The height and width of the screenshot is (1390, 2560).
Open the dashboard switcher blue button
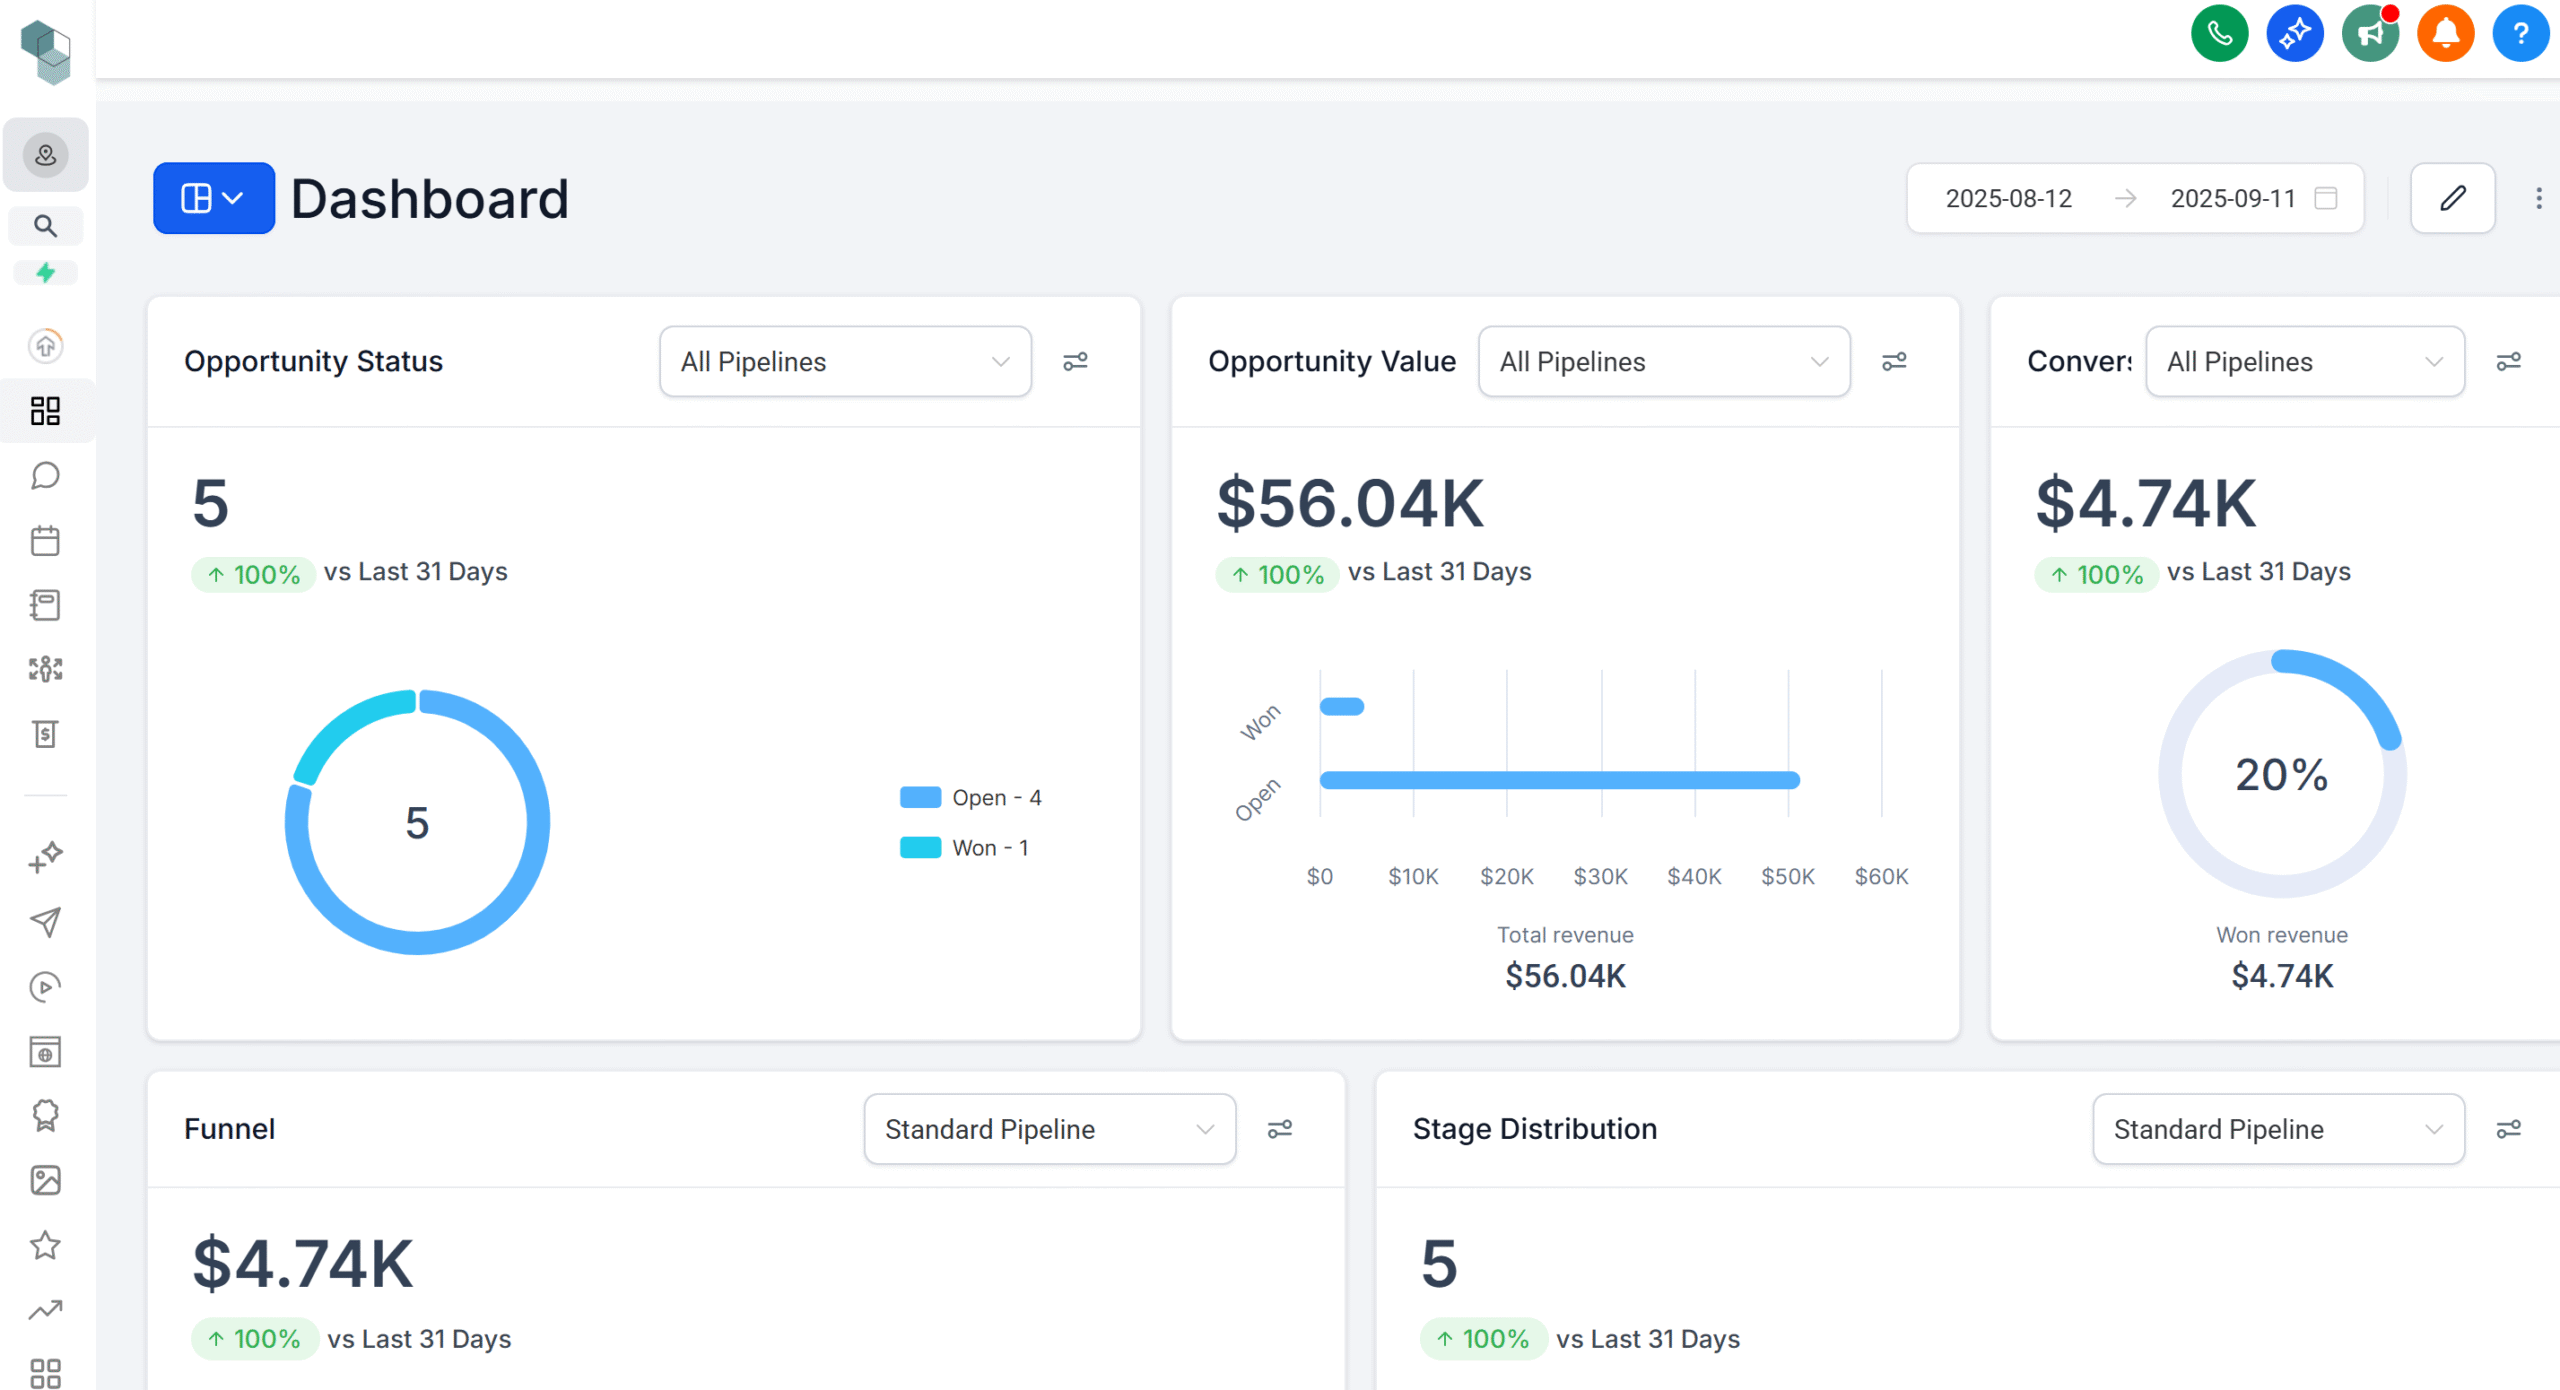pyautogui.click(x=213, y=198)
